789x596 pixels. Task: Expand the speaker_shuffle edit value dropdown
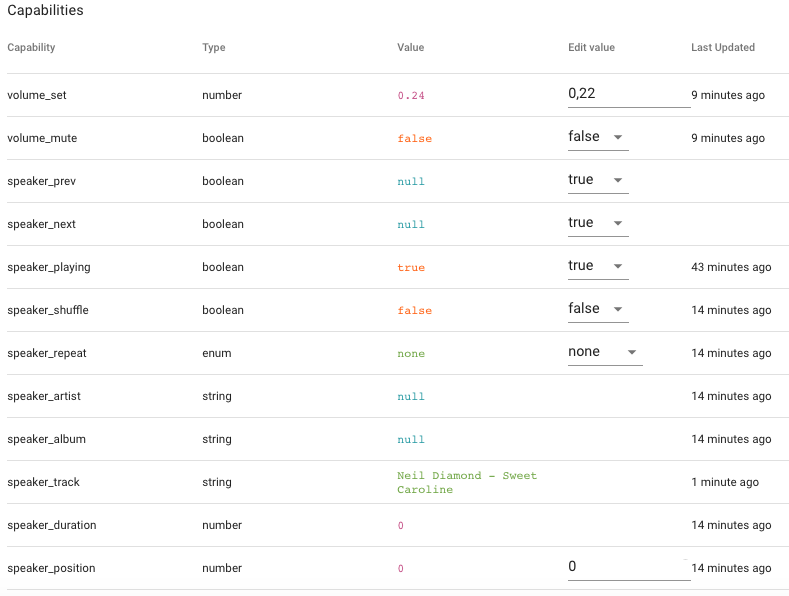coord(597,309)
